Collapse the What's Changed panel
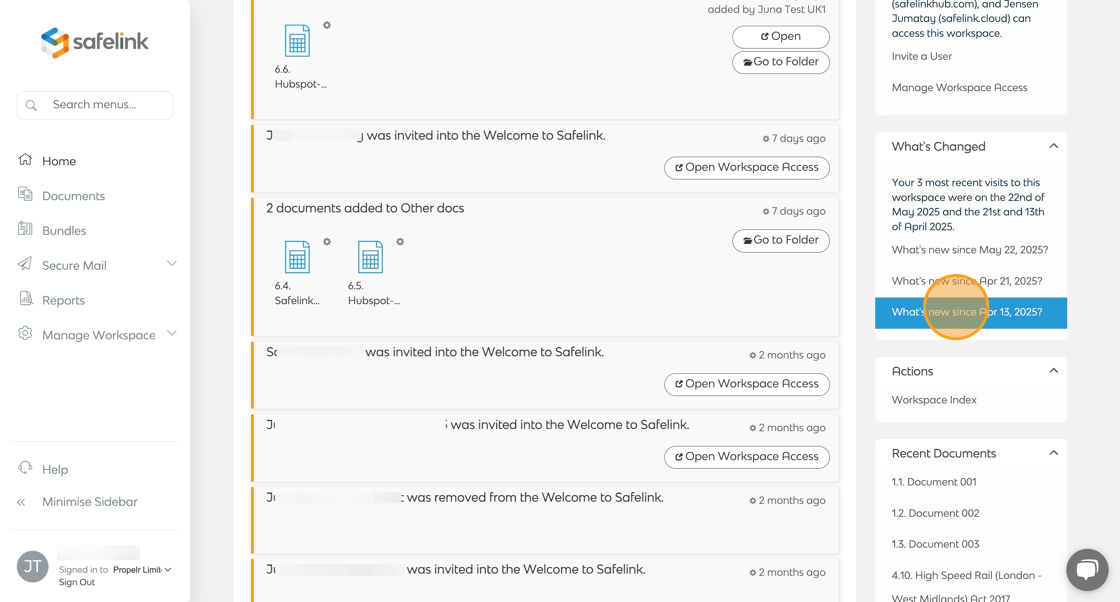The image size is (1120, 602). (1053, 146)
